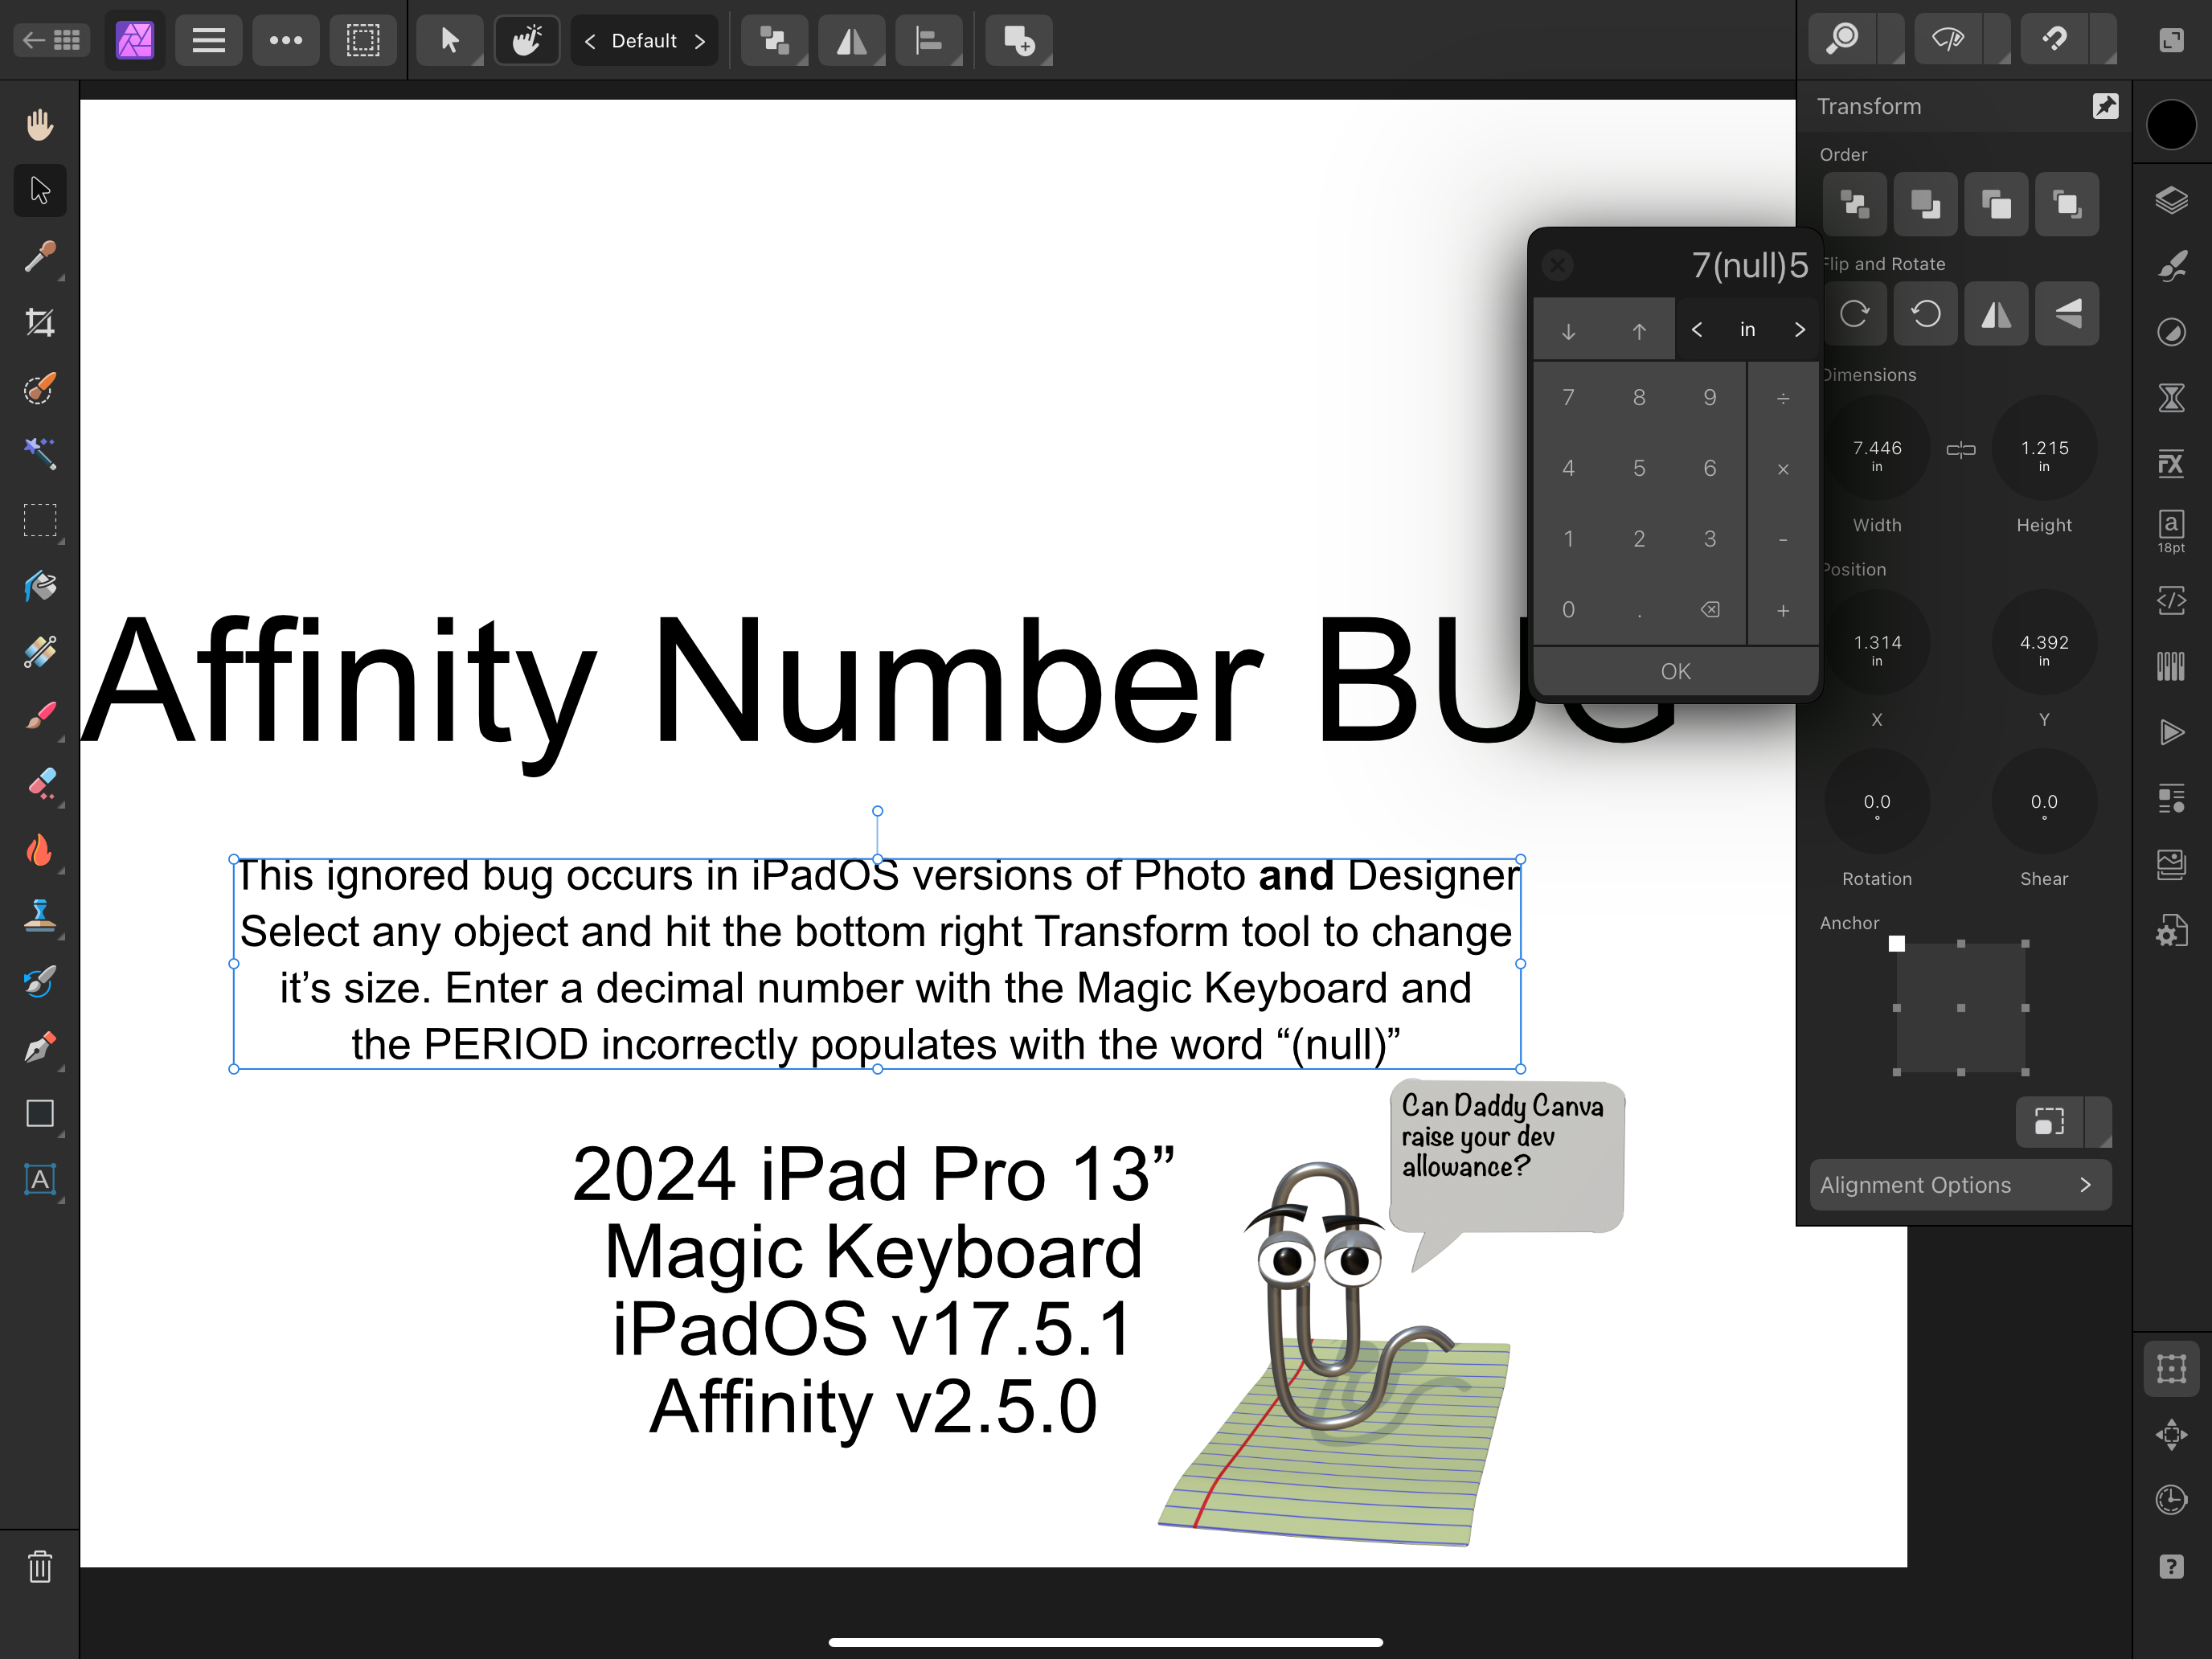2212x1659 pixels.
Task: Select the Gradient tool
Action: tap(40, 652)
